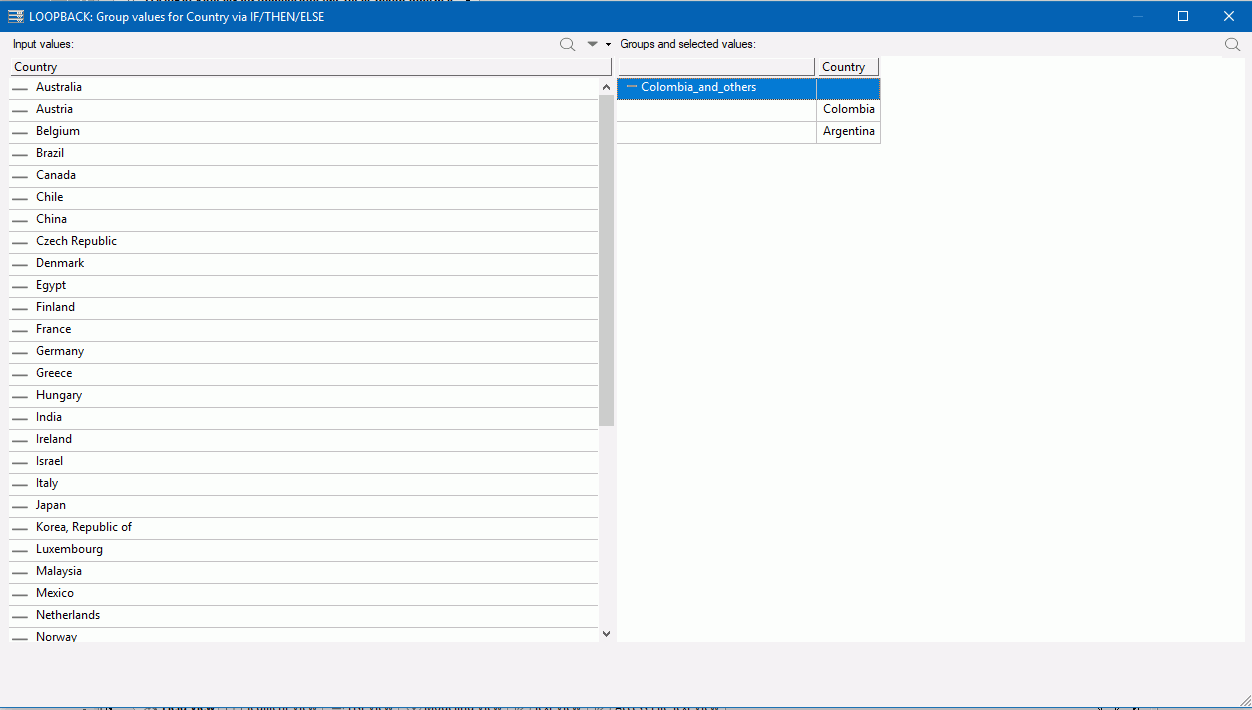Click the LOOPBACK window title icon
Viewport: 1252px width, 710px height.
[x=16, y=16]
